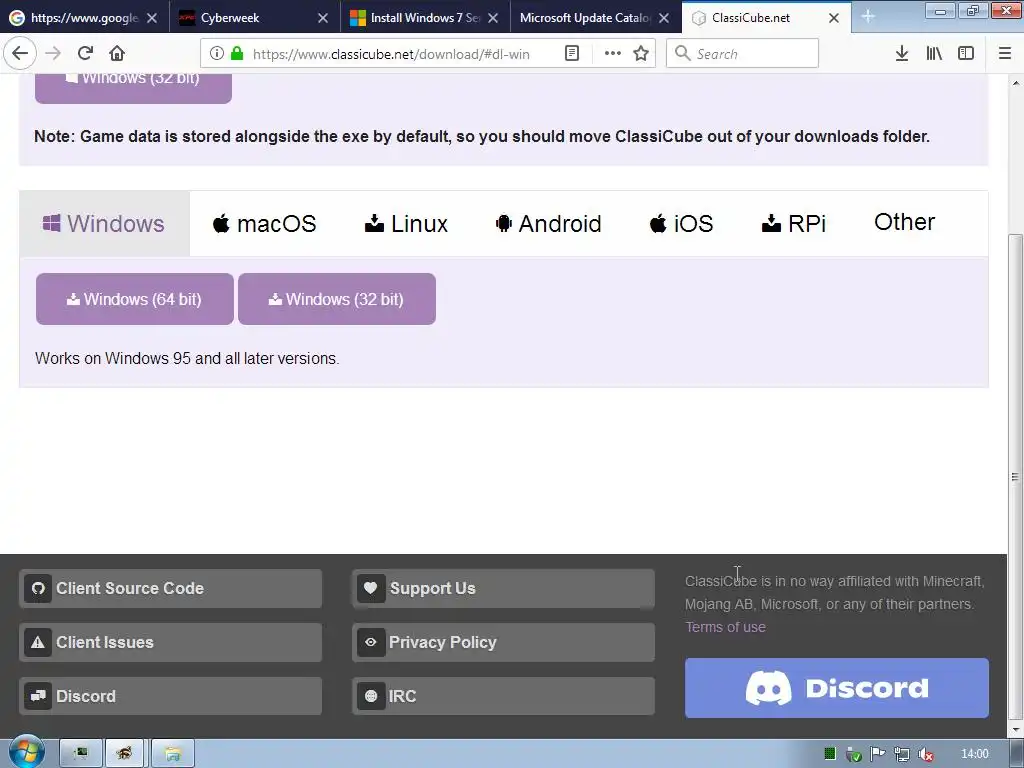Select the Android platform tab

[549, 223]
